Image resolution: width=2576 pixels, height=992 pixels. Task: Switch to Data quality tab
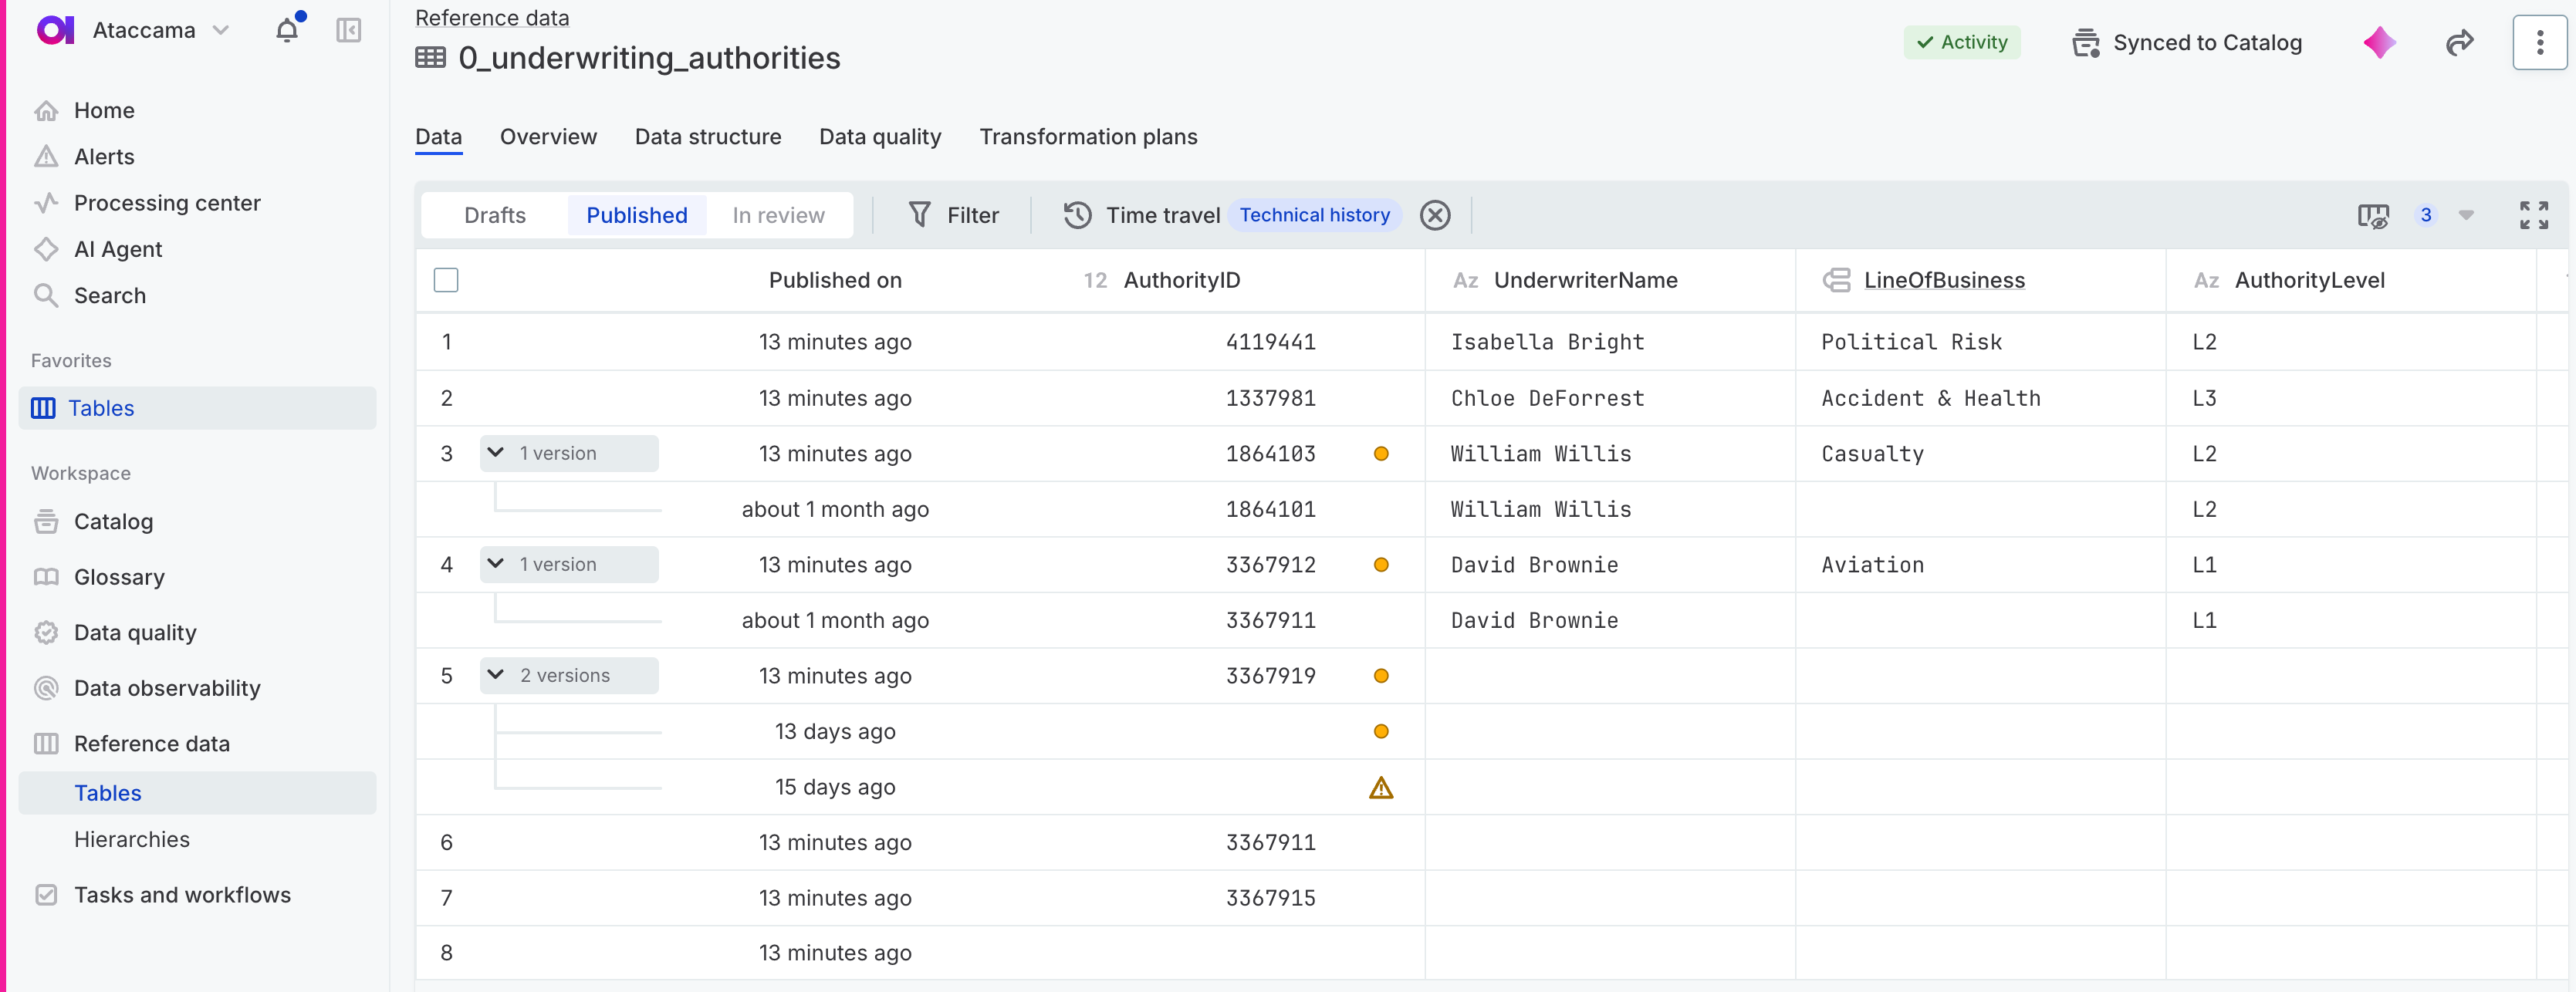pyautogui.click(x=880, y=137)
